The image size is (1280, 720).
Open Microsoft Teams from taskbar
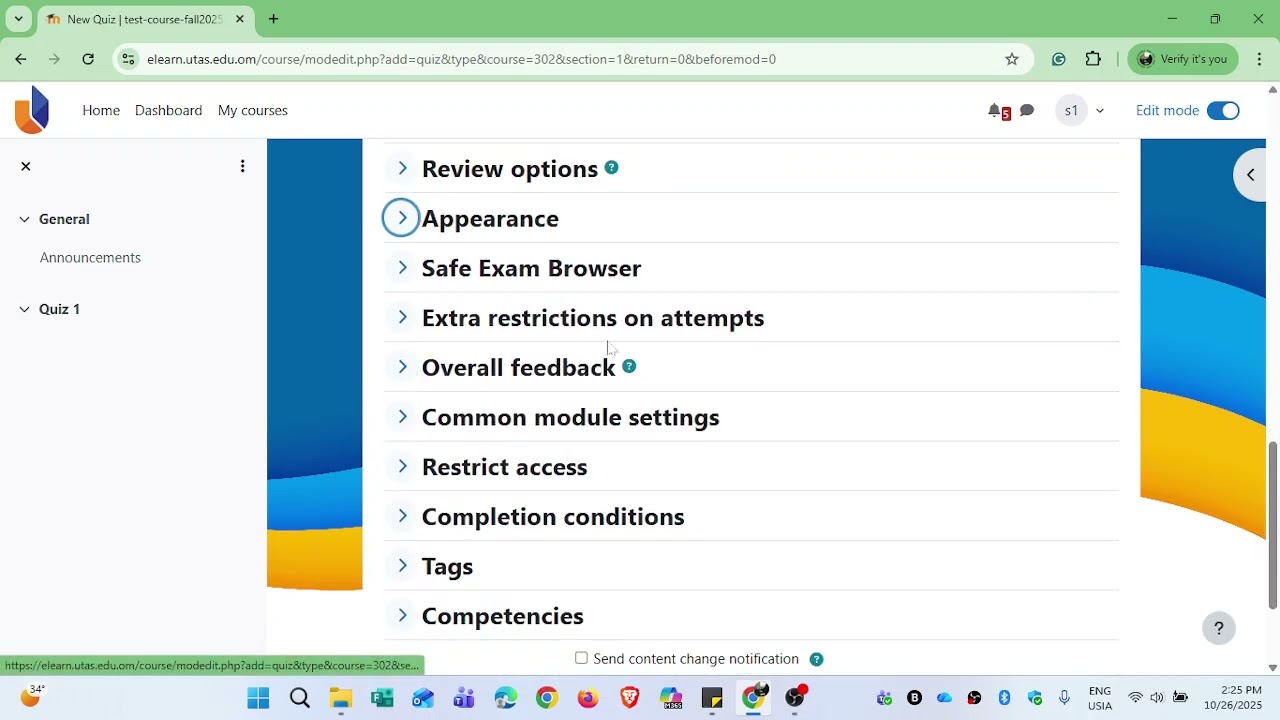click(464, 698)
